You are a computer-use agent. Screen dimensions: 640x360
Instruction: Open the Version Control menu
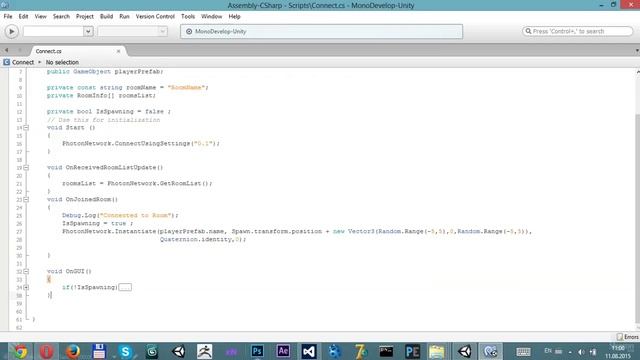pyautogui.click(x=155, y=16)
